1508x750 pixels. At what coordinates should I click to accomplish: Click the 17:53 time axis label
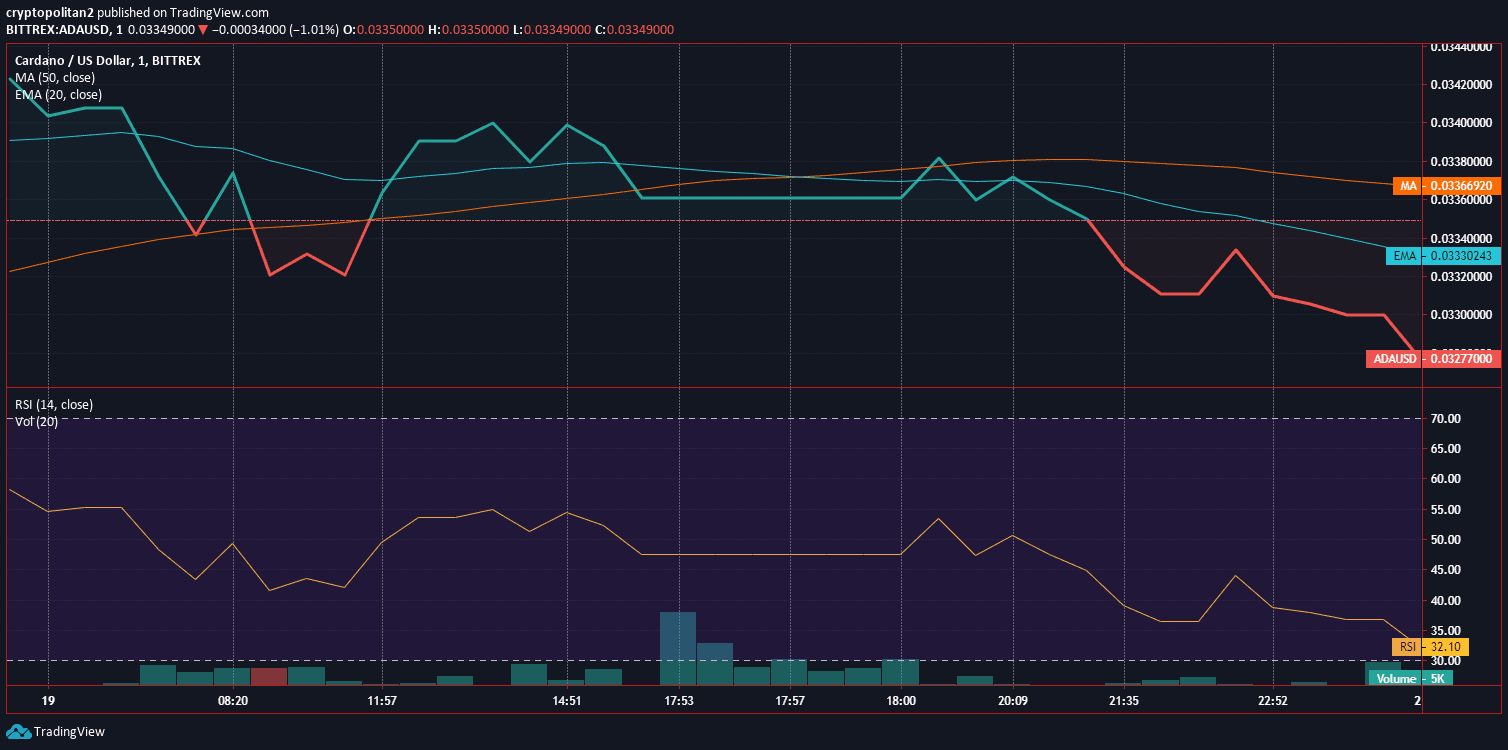(679, 701)
